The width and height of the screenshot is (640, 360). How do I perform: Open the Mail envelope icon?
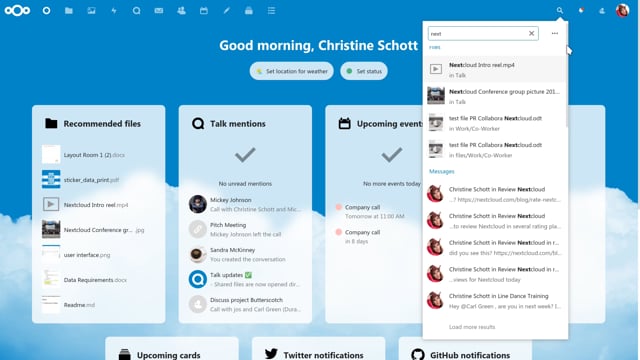click(159, 11)
